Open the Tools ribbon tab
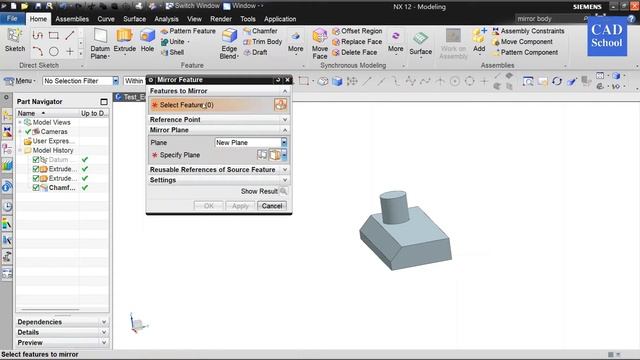This screenshot has width=640, height=360. [248, 19]
